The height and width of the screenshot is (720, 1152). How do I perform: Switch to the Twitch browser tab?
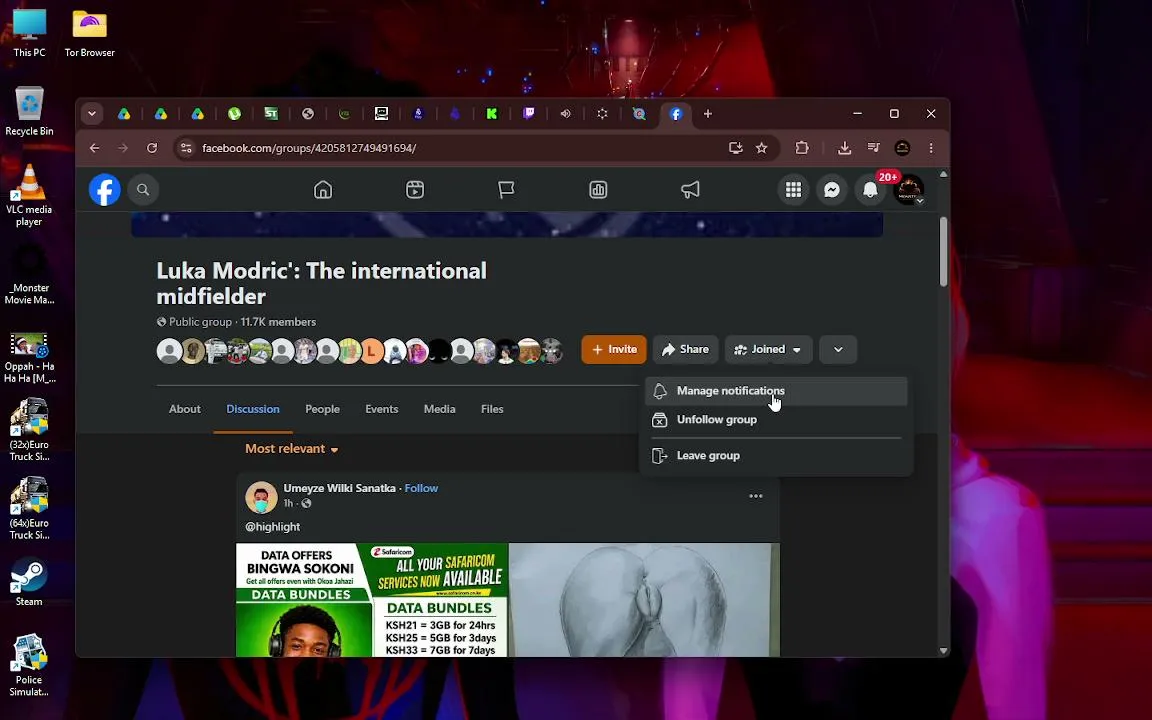tap(528, 114)
